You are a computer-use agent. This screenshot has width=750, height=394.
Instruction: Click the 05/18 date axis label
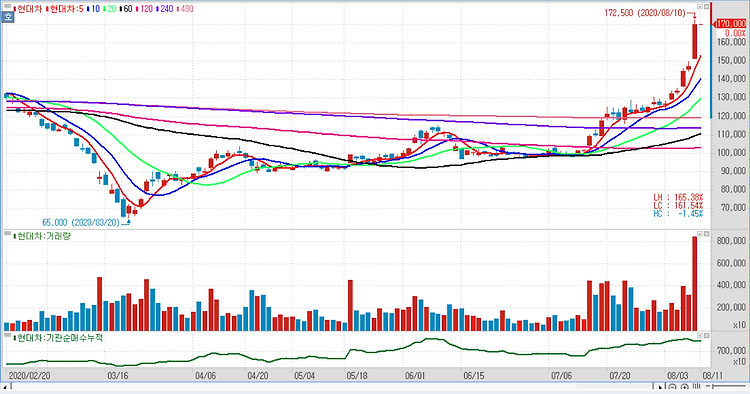point(357,376)
